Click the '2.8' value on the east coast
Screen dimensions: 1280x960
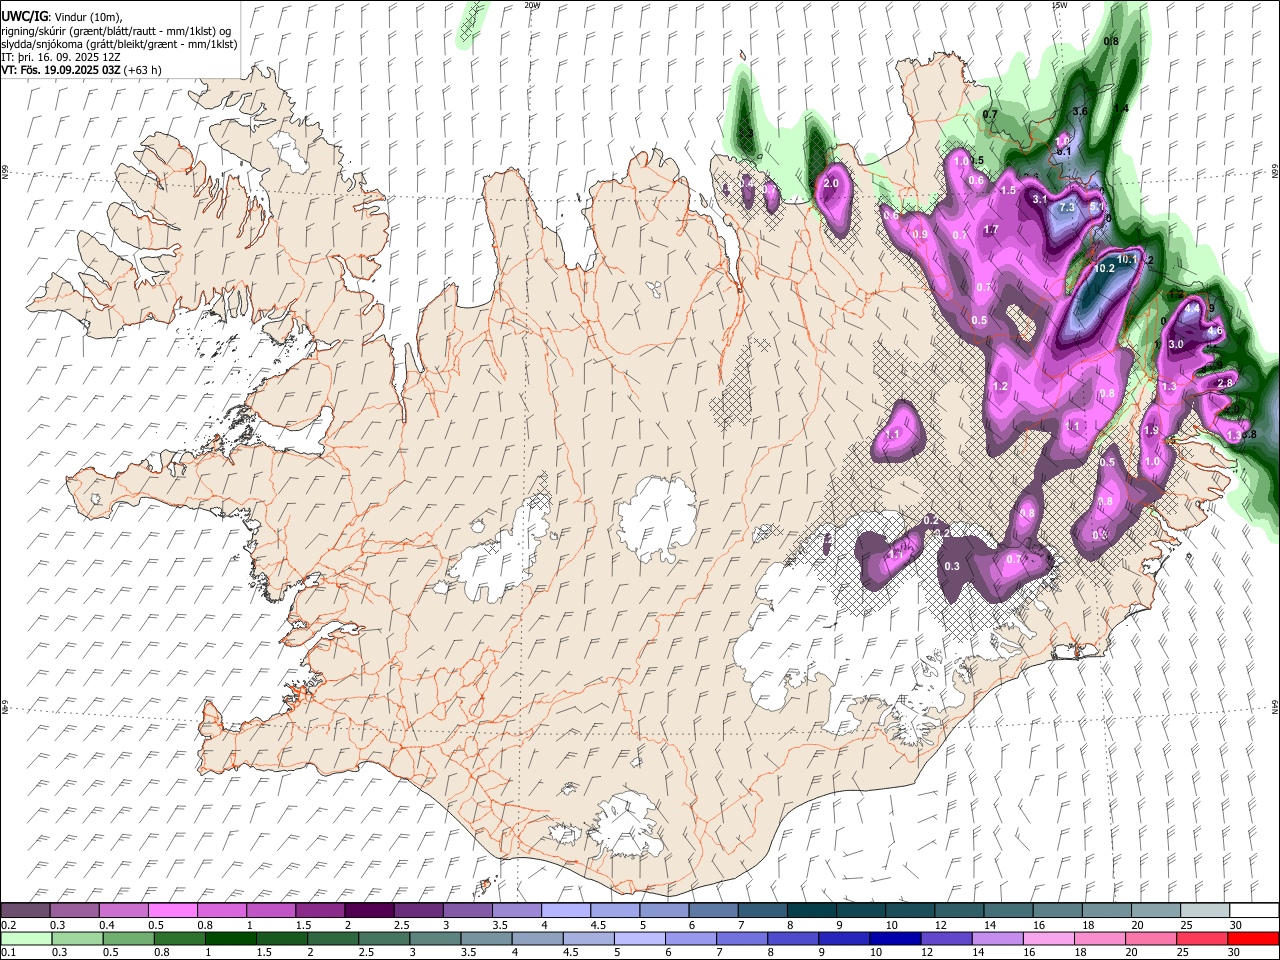[1225, 383]
